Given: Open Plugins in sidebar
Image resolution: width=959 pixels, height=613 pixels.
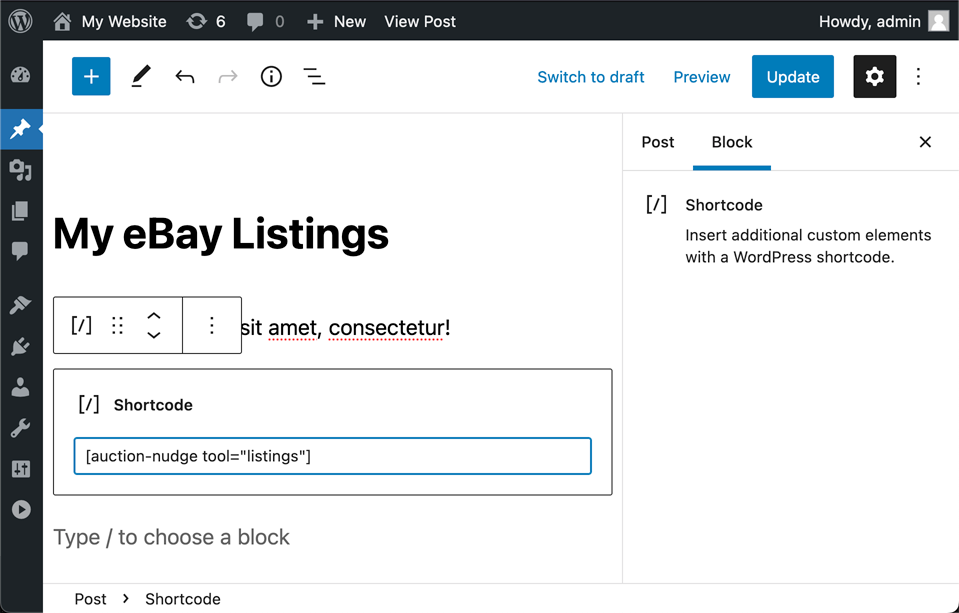Looking at the screenshot, I should click(x=21, y=346).
